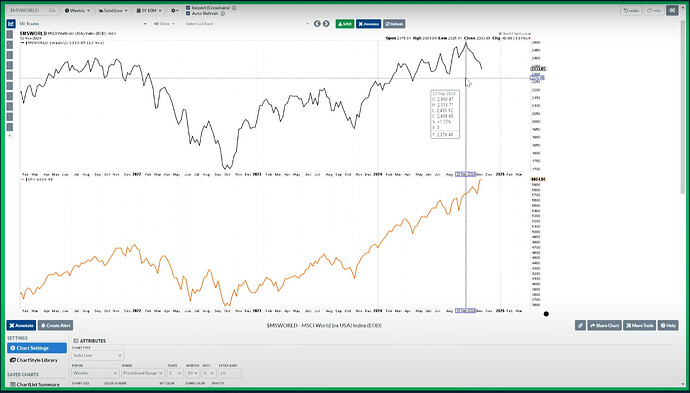Open the Predefined Range dropdown
This screenshot has height=393, width=690.
click(143, 373)
